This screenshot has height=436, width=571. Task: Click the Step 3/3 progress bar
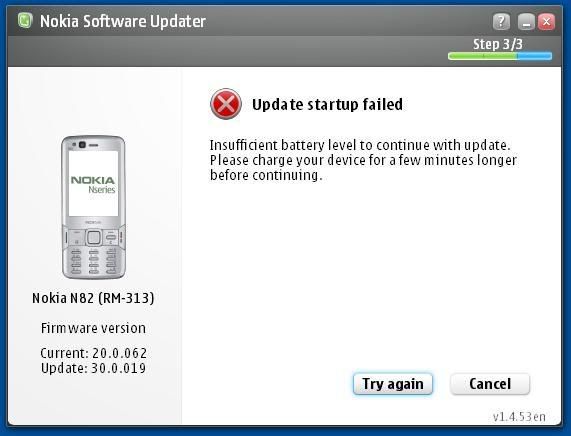coord(500,56)
